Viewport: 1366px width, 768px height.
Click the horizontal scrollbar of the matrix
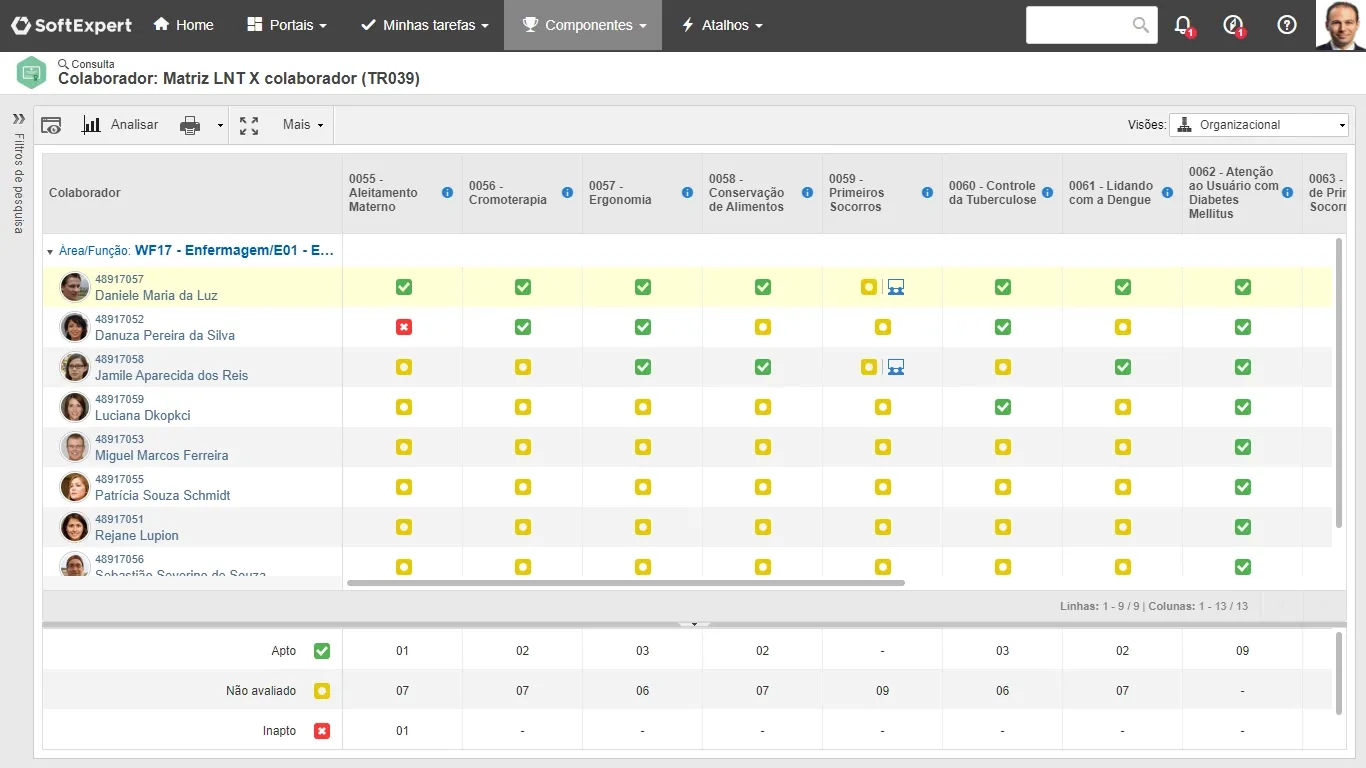625,582
